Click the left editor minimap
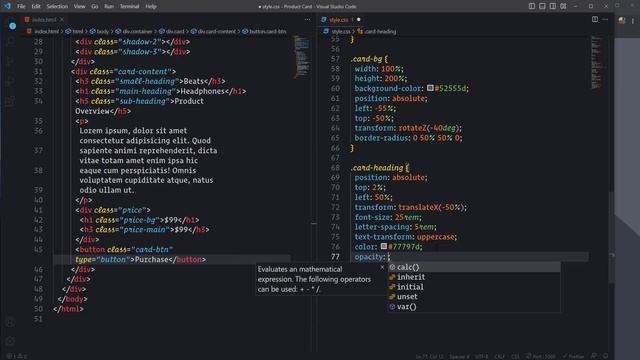This screenshot has width=640, height=360. 302,57
